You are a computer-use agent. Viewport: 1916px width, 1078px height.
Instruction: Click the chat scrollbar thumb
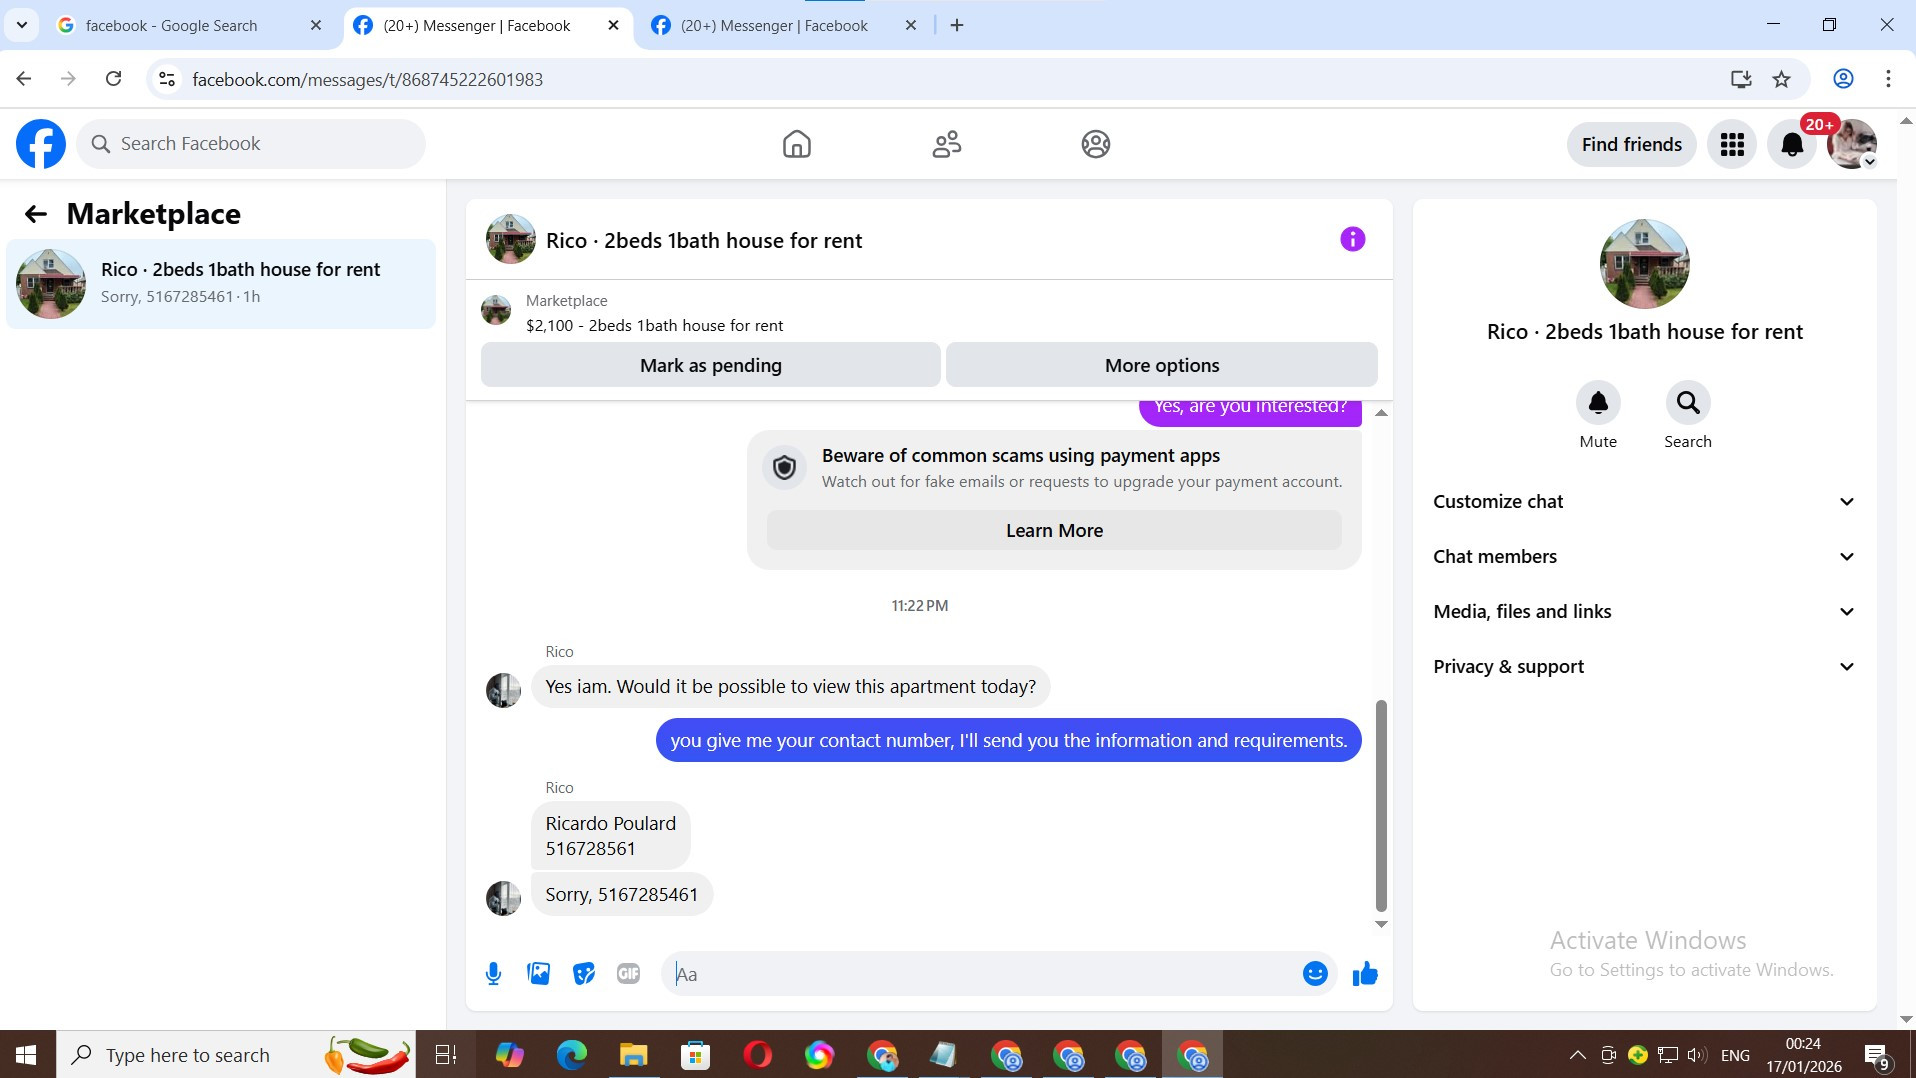(x=1381, y=806)
